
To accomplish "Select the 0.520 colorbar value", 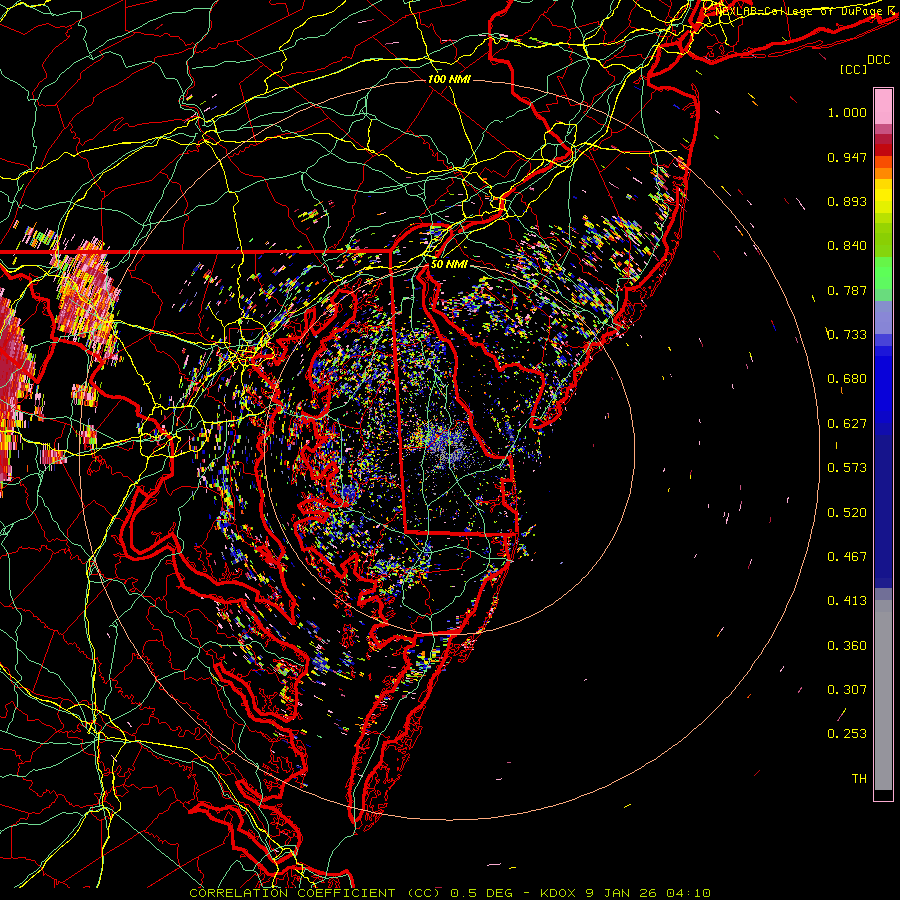I will 847,513.
